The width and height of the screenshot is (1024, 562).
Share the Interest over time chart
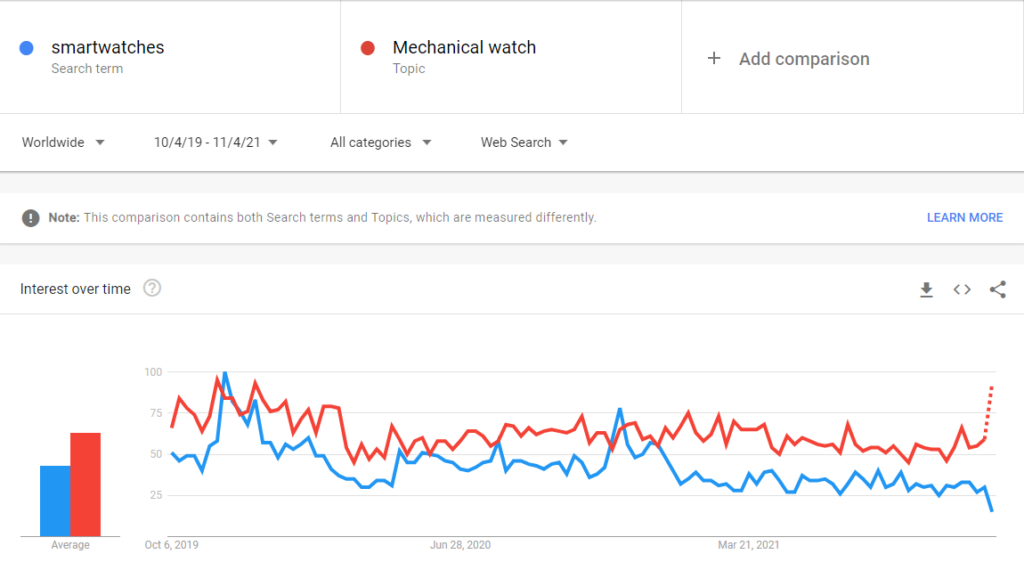coord(997,289)
